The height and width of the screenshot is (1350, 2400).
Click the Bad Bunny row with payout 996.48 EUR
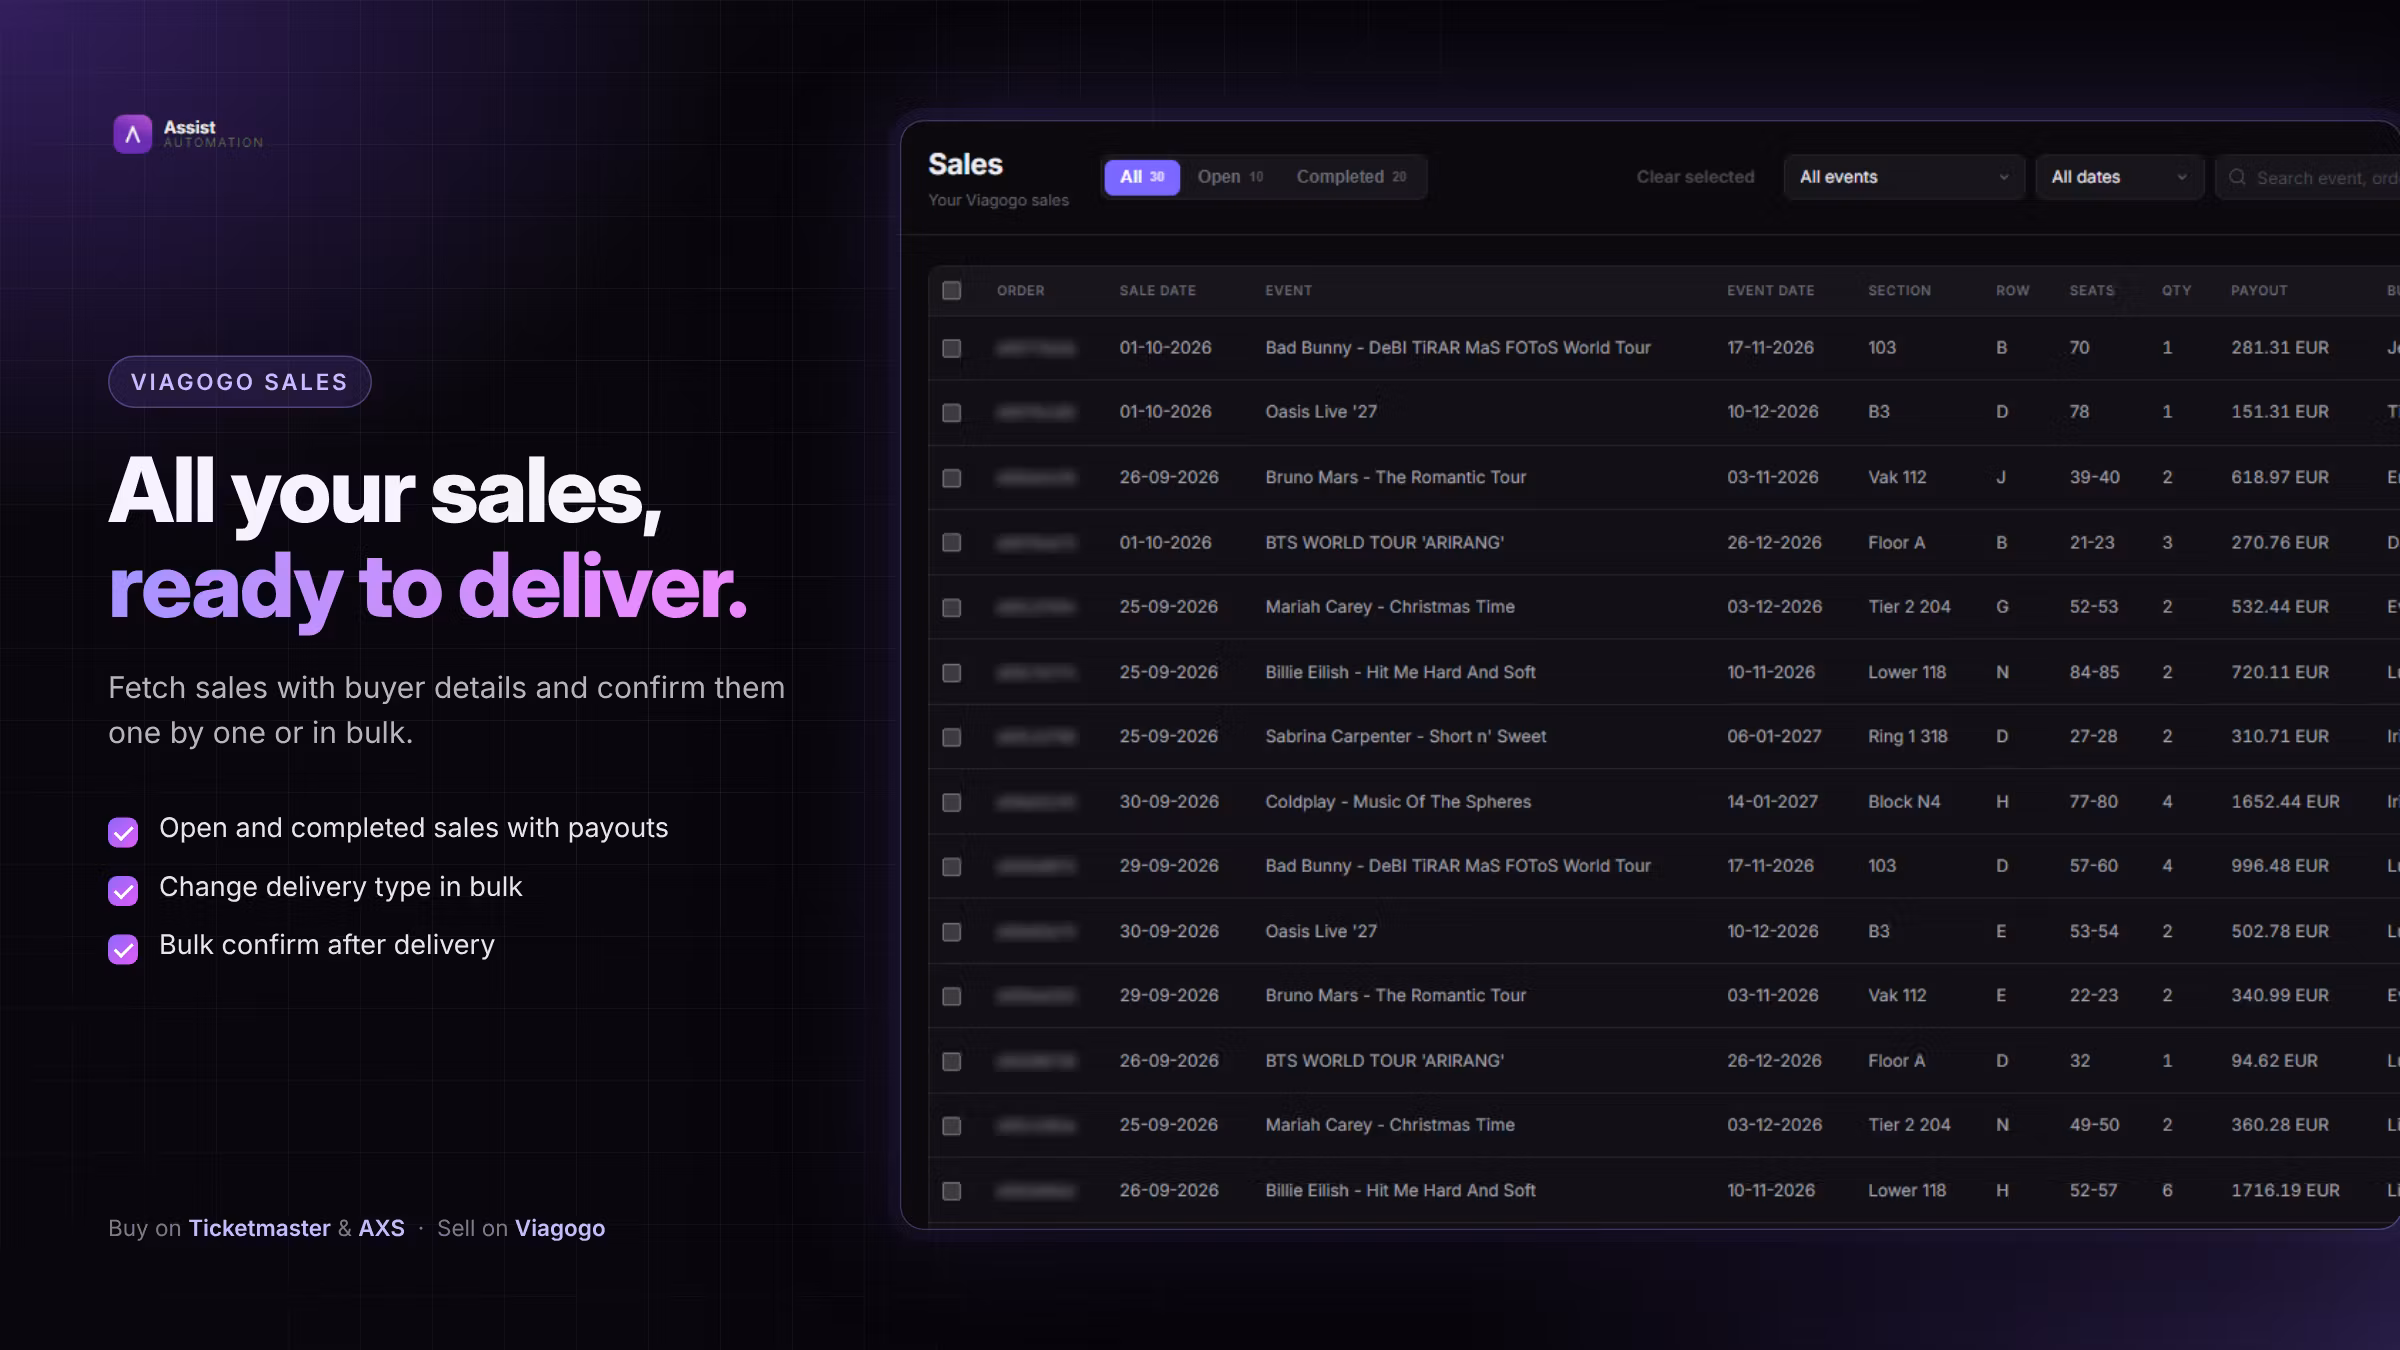tap(1664, 866)
